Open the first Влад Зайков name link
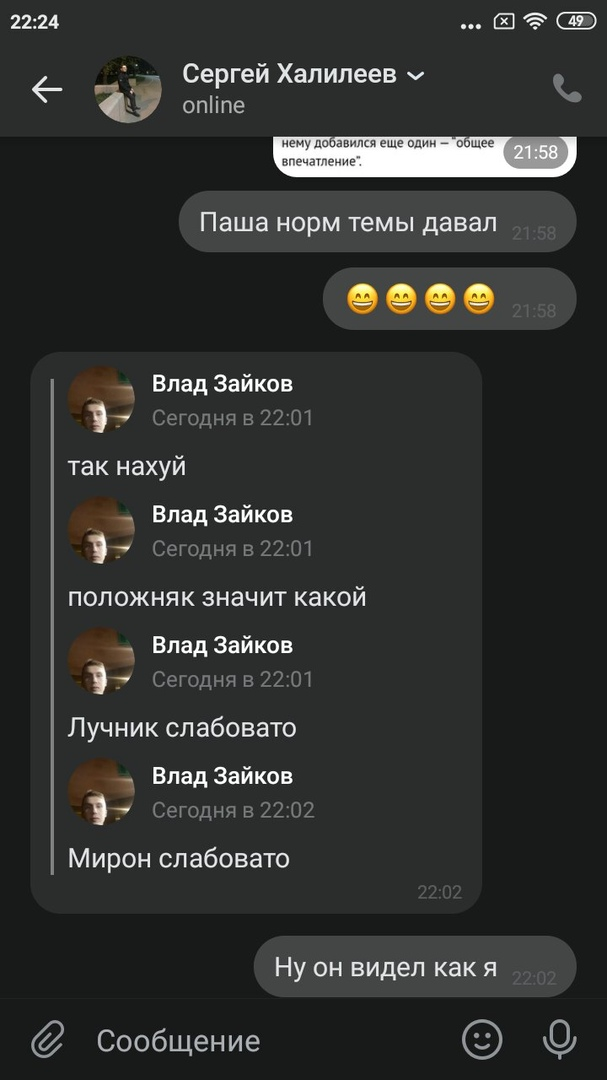 pyautogui.click(x=223, y=384)
